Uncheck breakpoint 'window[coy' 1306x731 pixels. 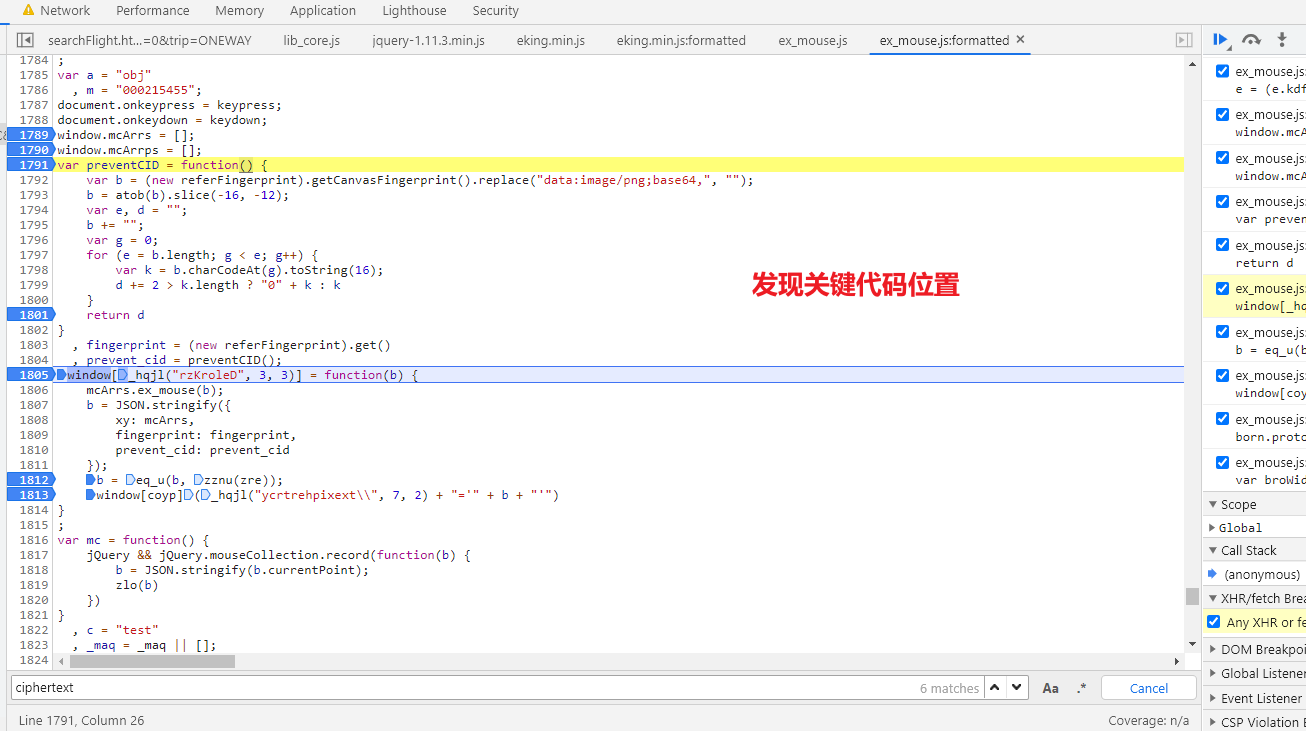point(1222,375)
